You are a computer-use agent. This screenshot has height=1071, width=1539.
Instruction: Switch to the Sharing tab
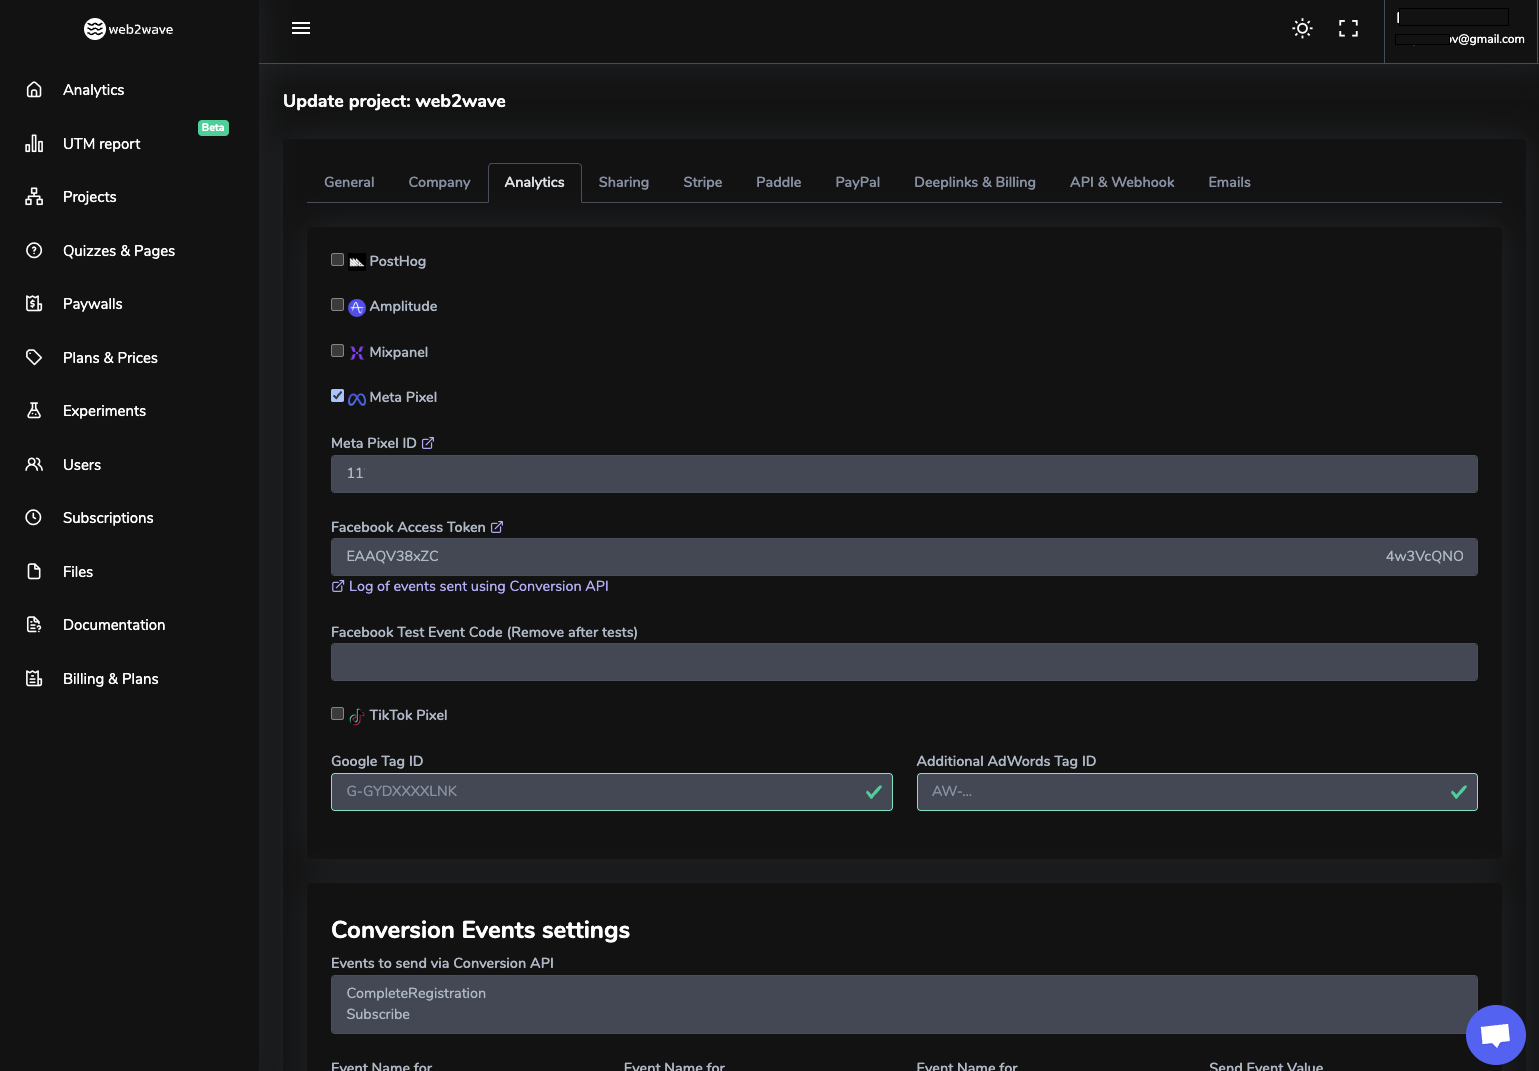coord(624,182)
